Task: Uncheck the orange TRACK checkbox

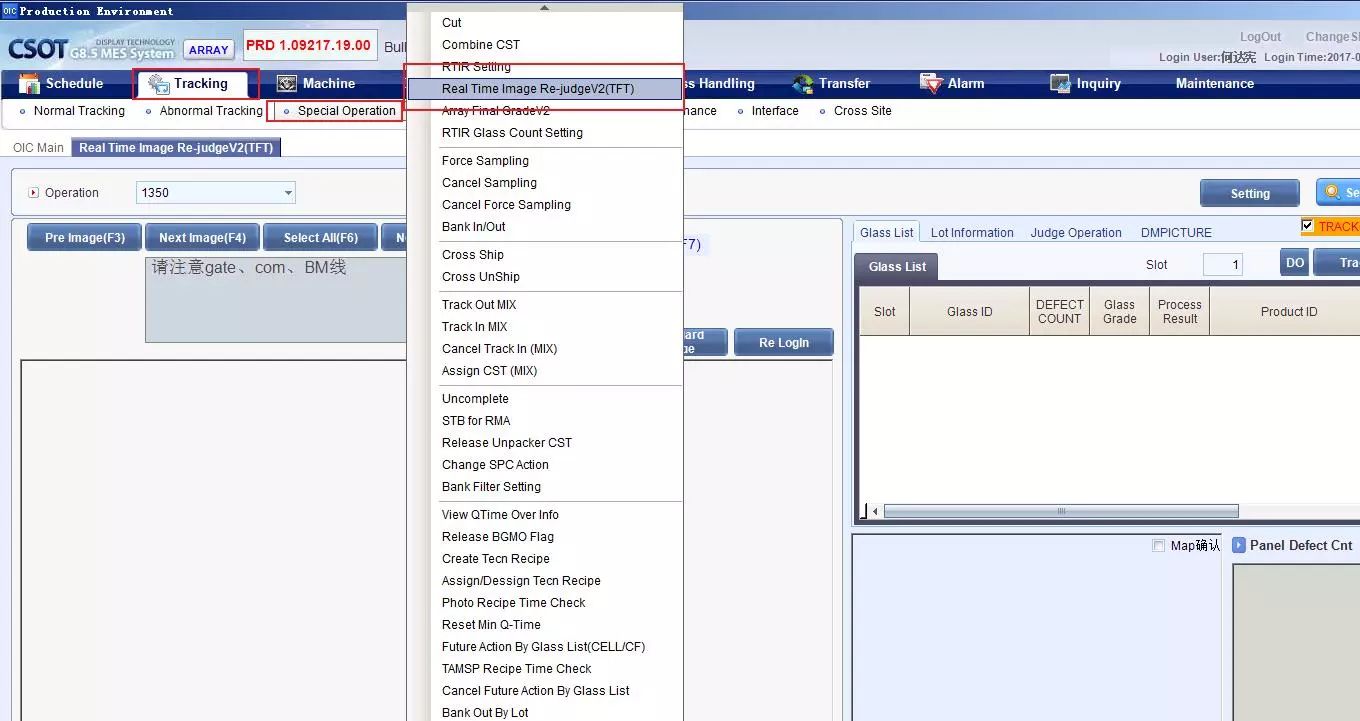Action: (1308, 226)
